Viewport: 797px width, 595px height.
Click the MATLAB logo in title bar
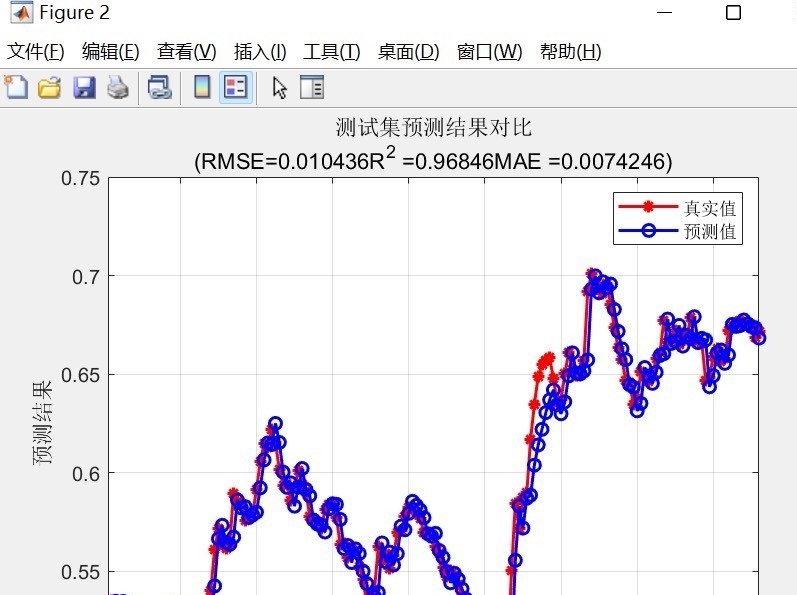(21, 13)
